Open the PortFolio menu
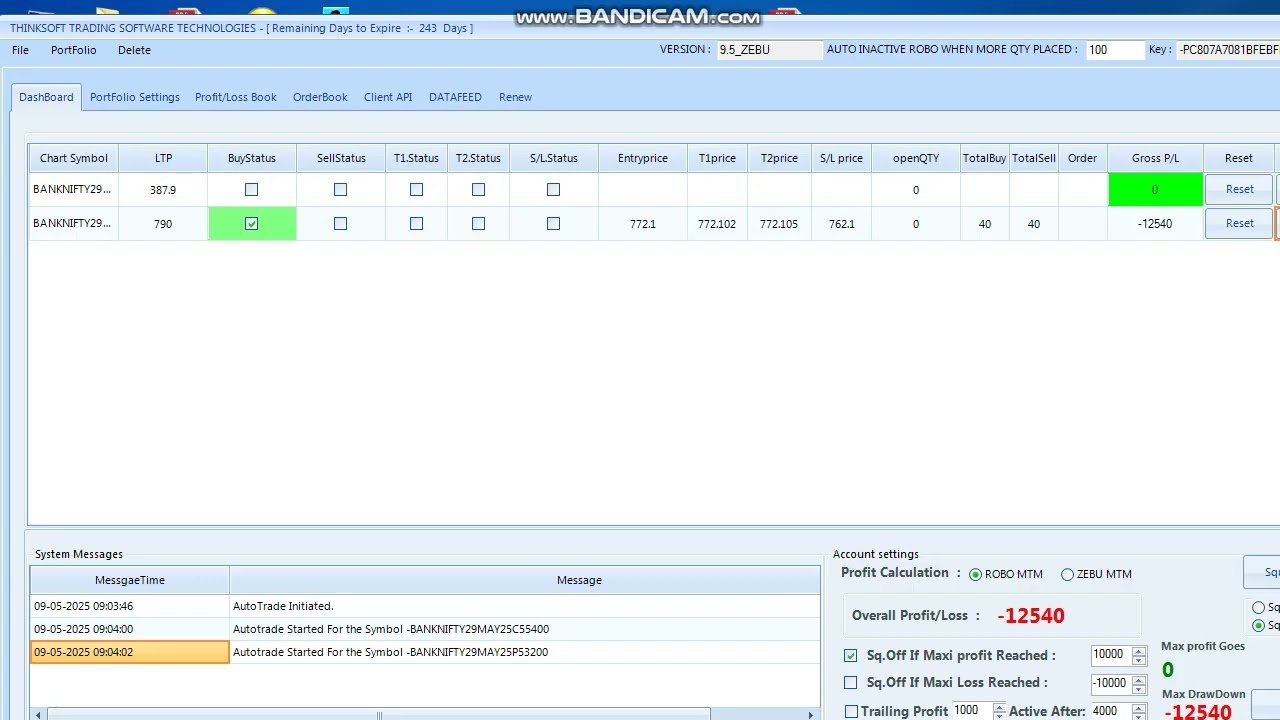 pyautogui.click(x=73, y=50)
